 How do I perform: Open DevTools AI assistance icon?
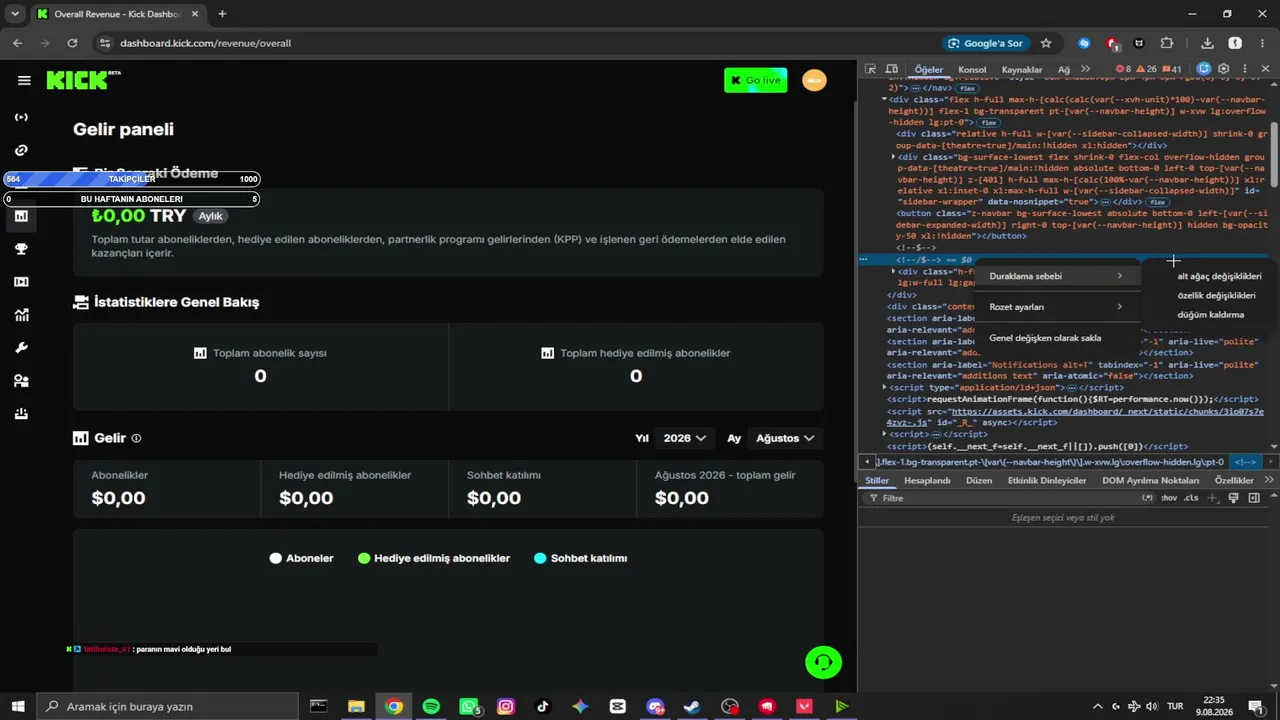coord(1203,69)
